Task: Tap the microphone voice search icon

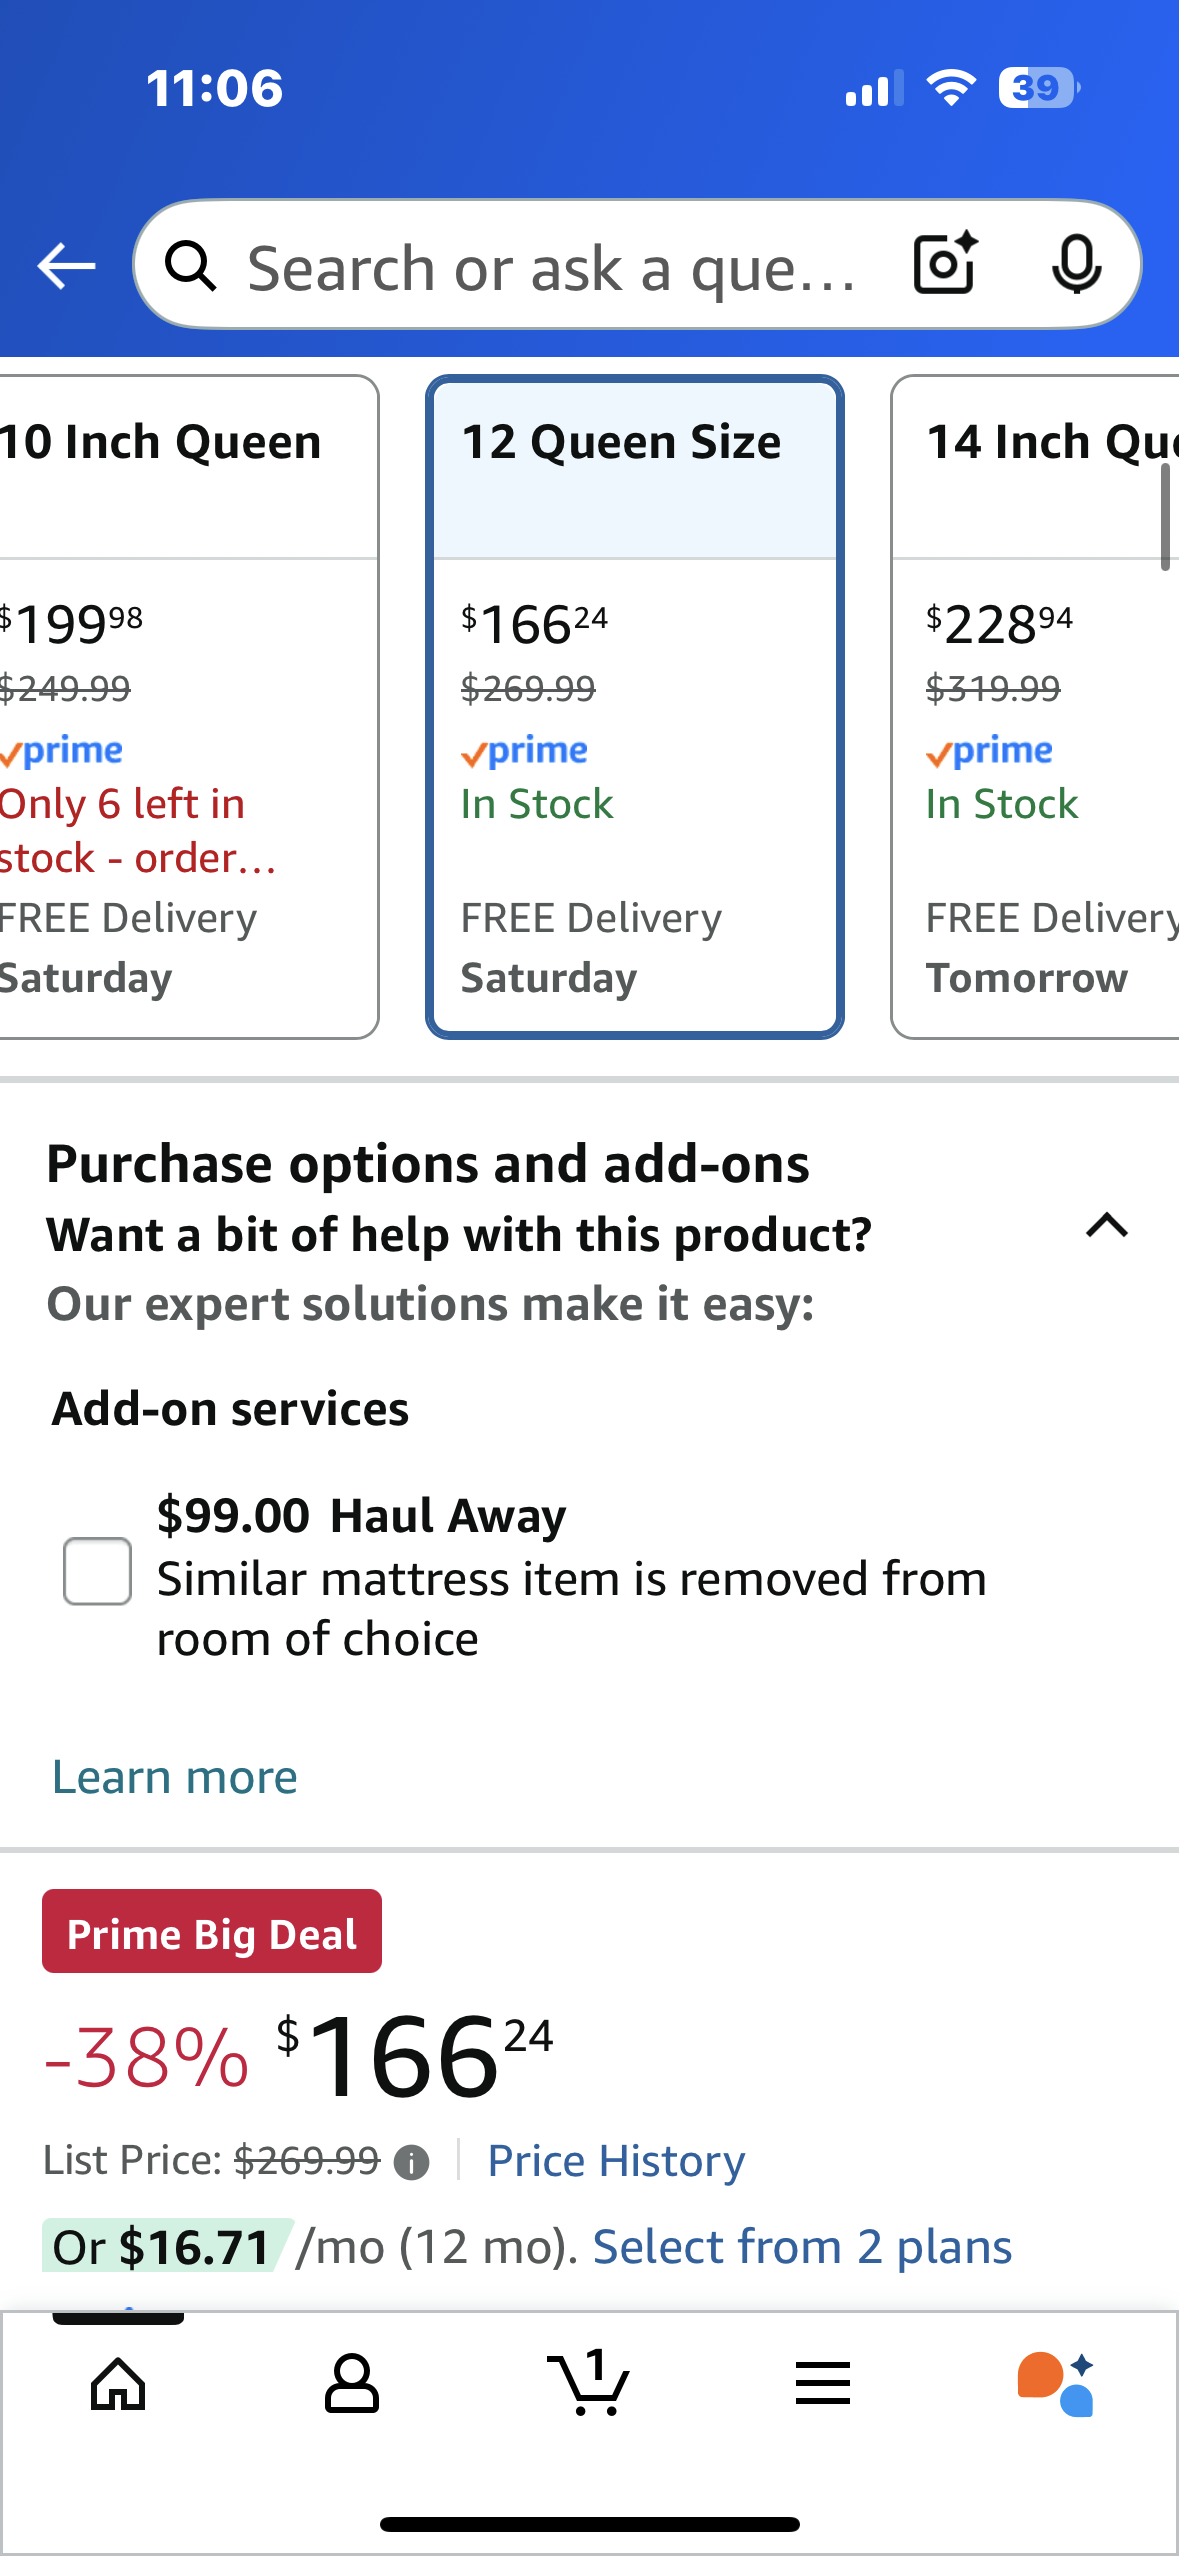Action: [1076, 264]
